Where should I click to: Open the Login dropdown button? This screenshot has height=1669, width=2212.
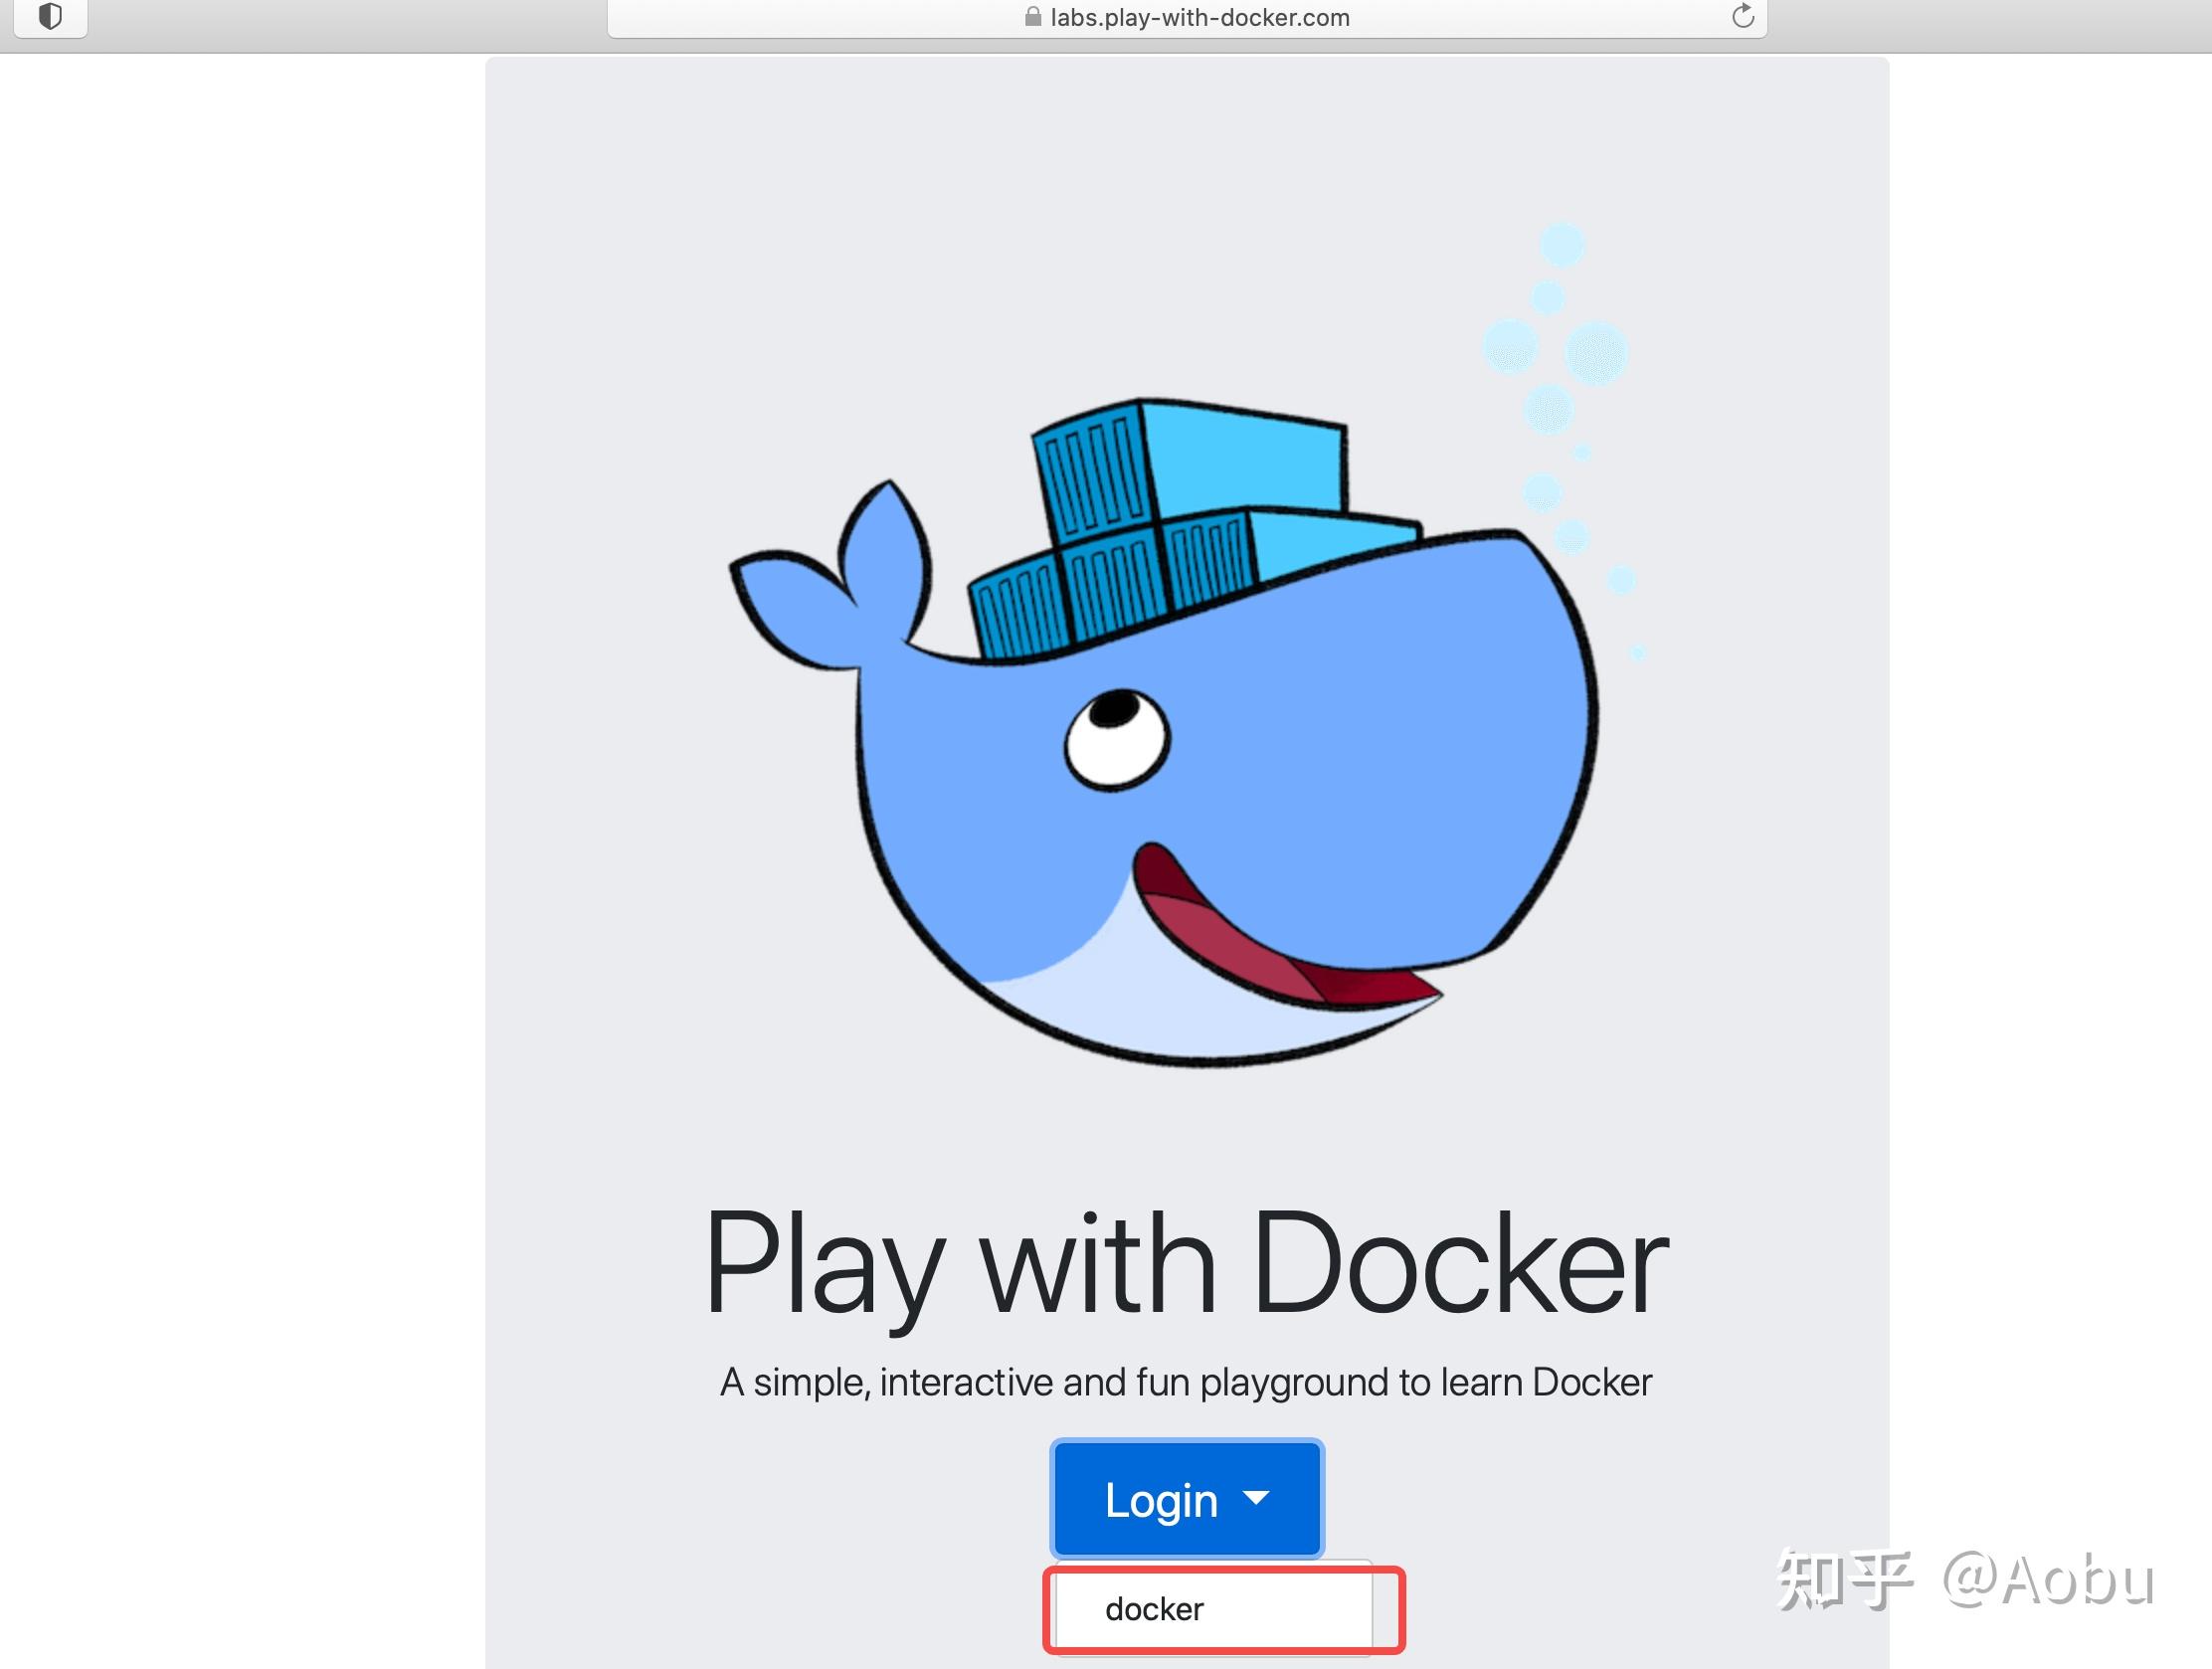1187,1499
